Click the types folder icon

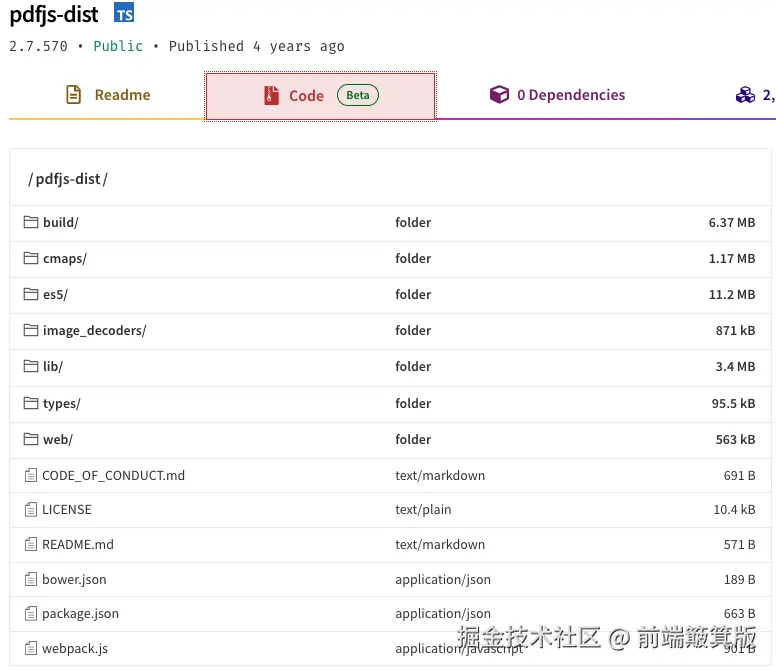[31, 403]
